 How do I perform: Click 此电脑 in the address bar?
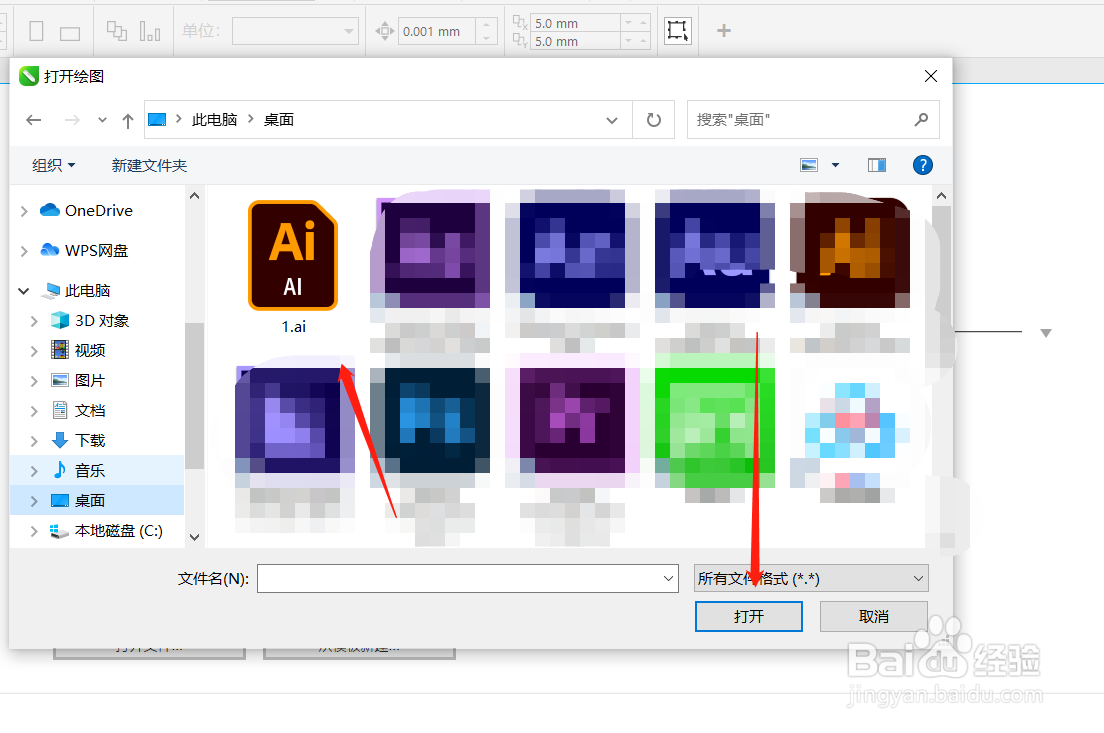click(x=214, y=120)
